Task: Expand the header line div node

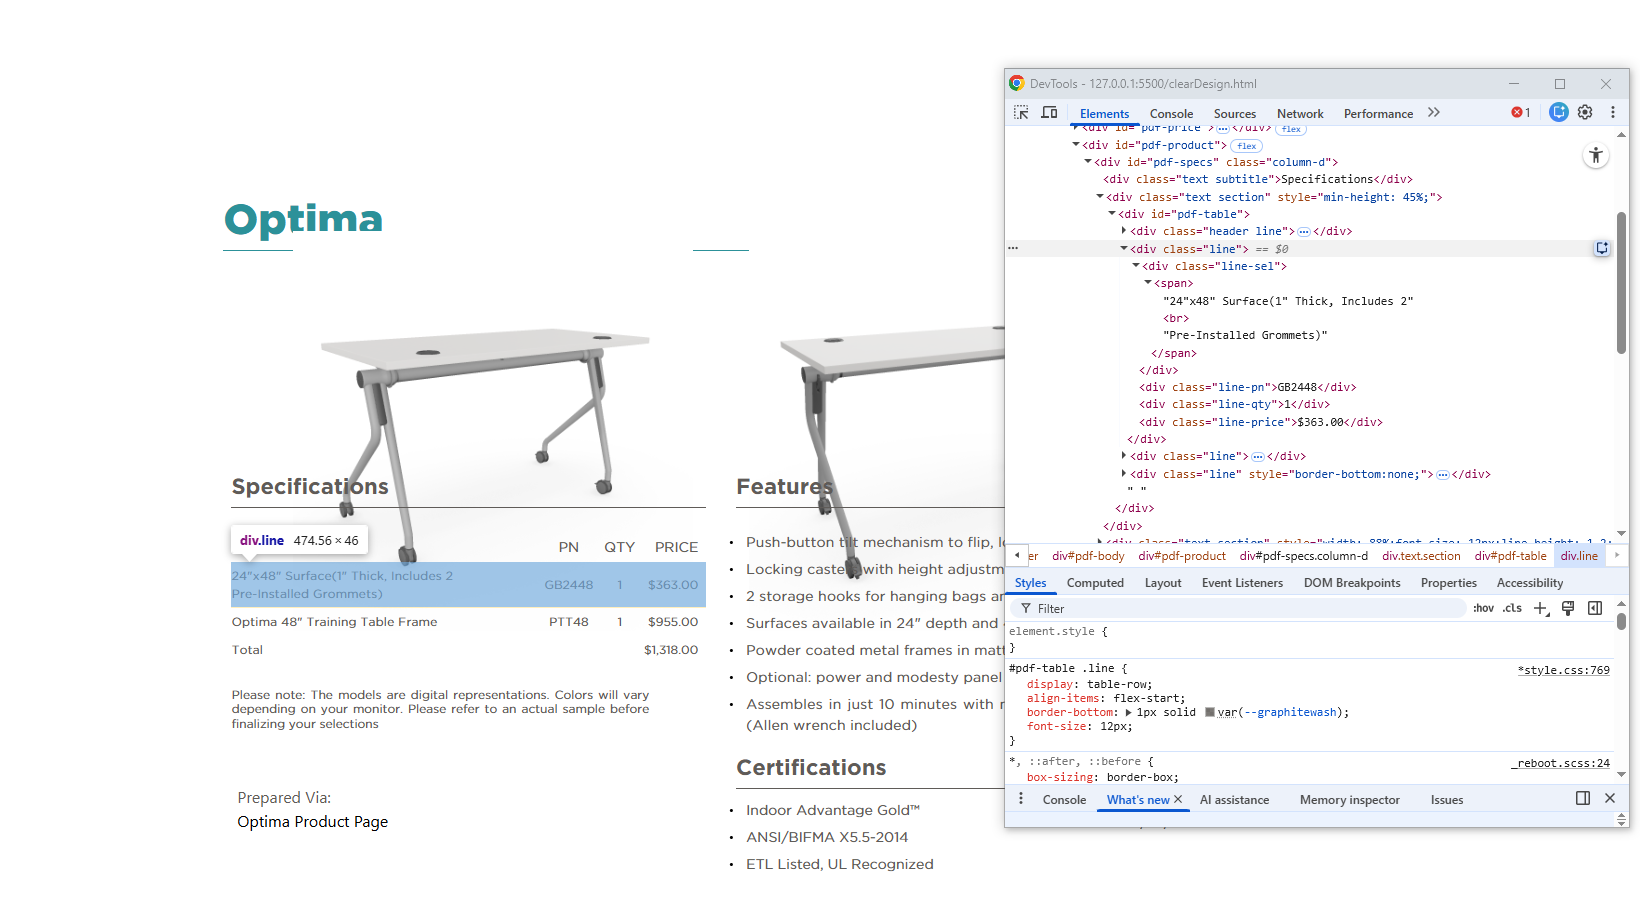Action: click(x=1124, y=231)
